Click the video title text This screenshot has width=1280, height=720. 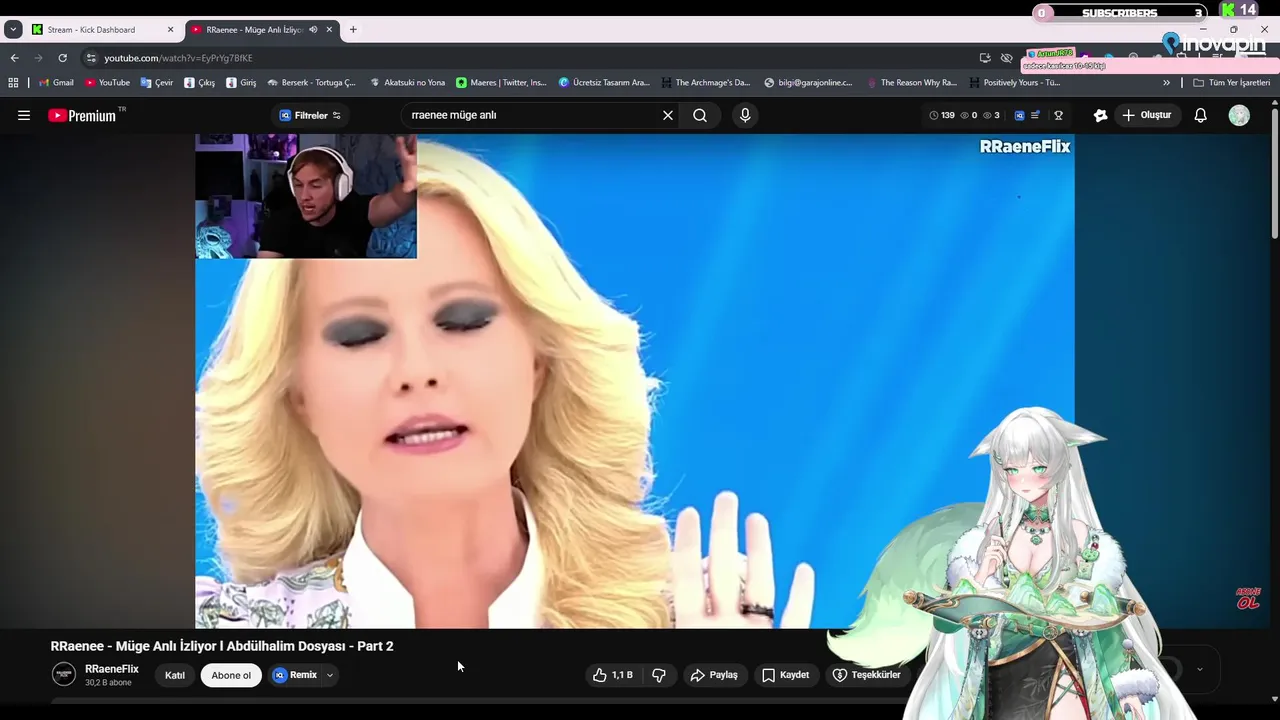point(222,646)
